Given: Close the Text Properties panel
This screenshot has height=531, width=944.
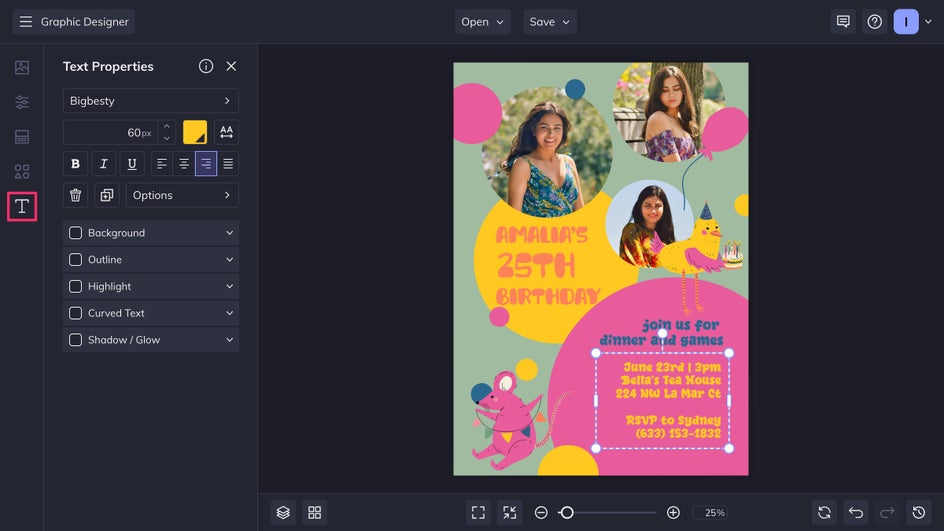Looking at the screenshot, I should (231, 66).
